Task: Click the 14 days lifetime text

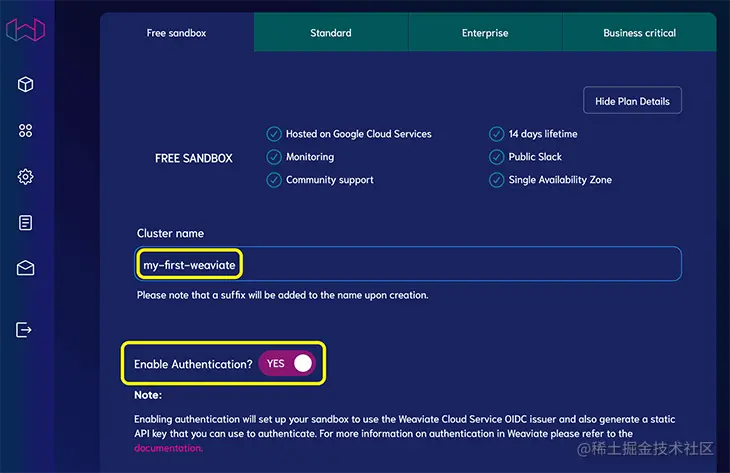Action: pos(543,134)
